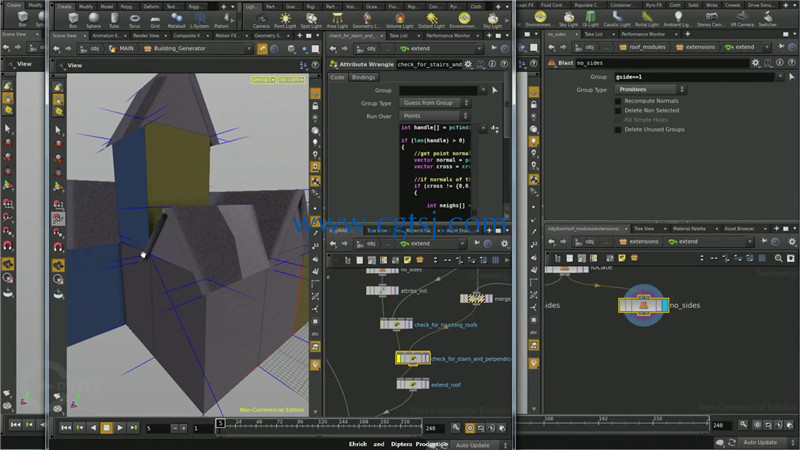Screen dimensions: 800x450
Task: Switch to Performance Monitor tab in right pane
Action: pyautogui.click(x=643, y=34)
